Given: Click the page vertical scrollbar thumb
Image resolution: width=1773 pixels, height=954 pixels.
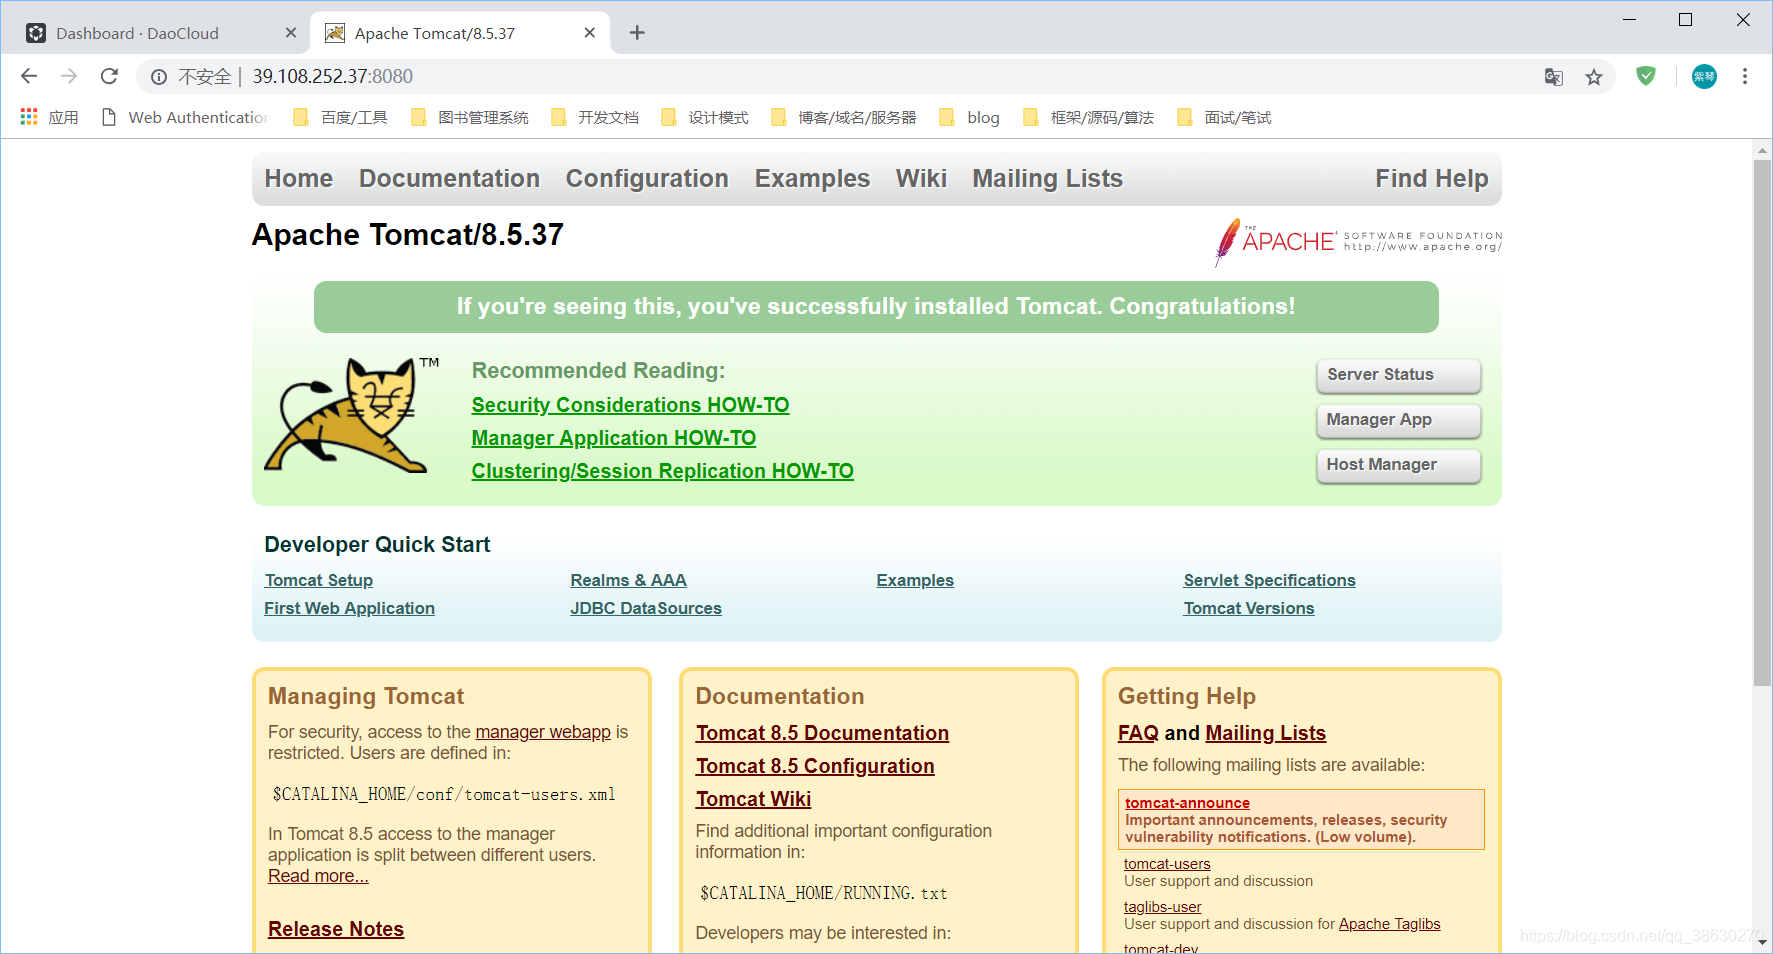Looking at the screenshot, I should coord(1762,423).
